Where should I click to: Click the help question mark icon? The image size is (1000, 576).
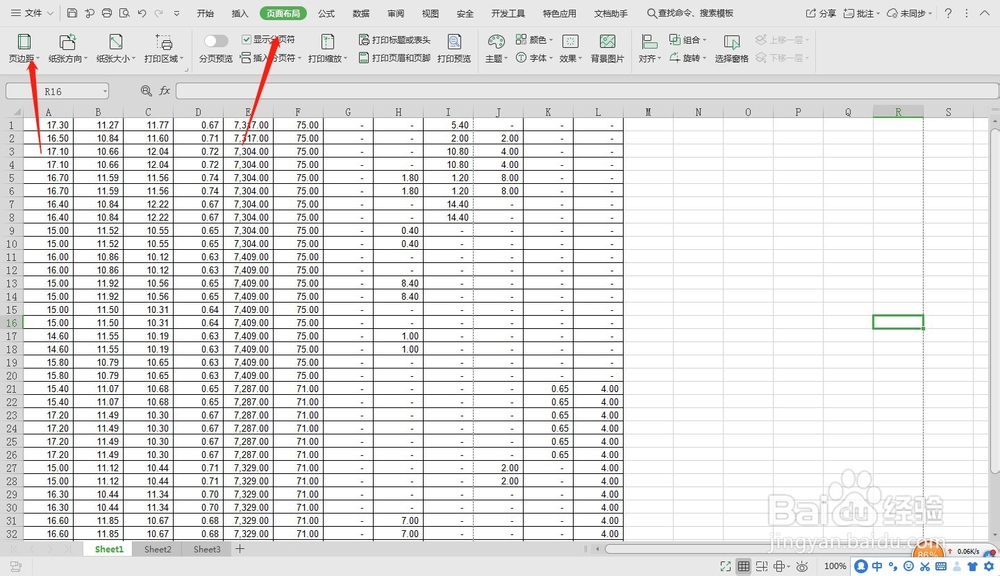[948, 13]
